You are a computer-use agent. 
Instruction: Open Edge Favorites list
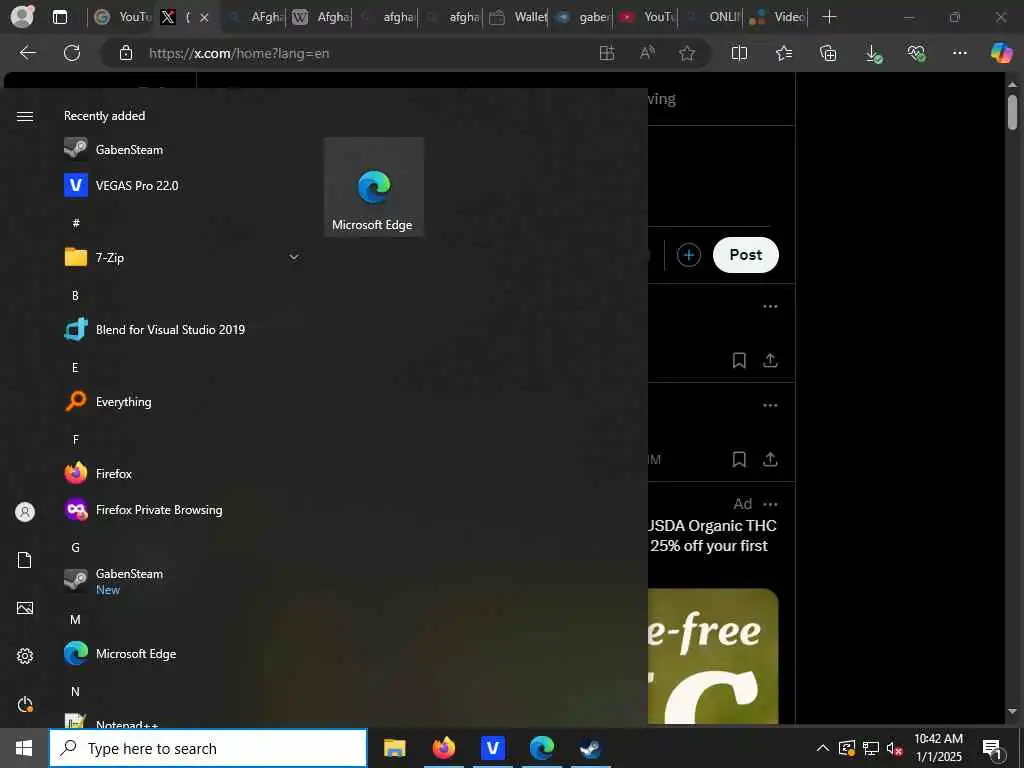[x=784, y=54]
